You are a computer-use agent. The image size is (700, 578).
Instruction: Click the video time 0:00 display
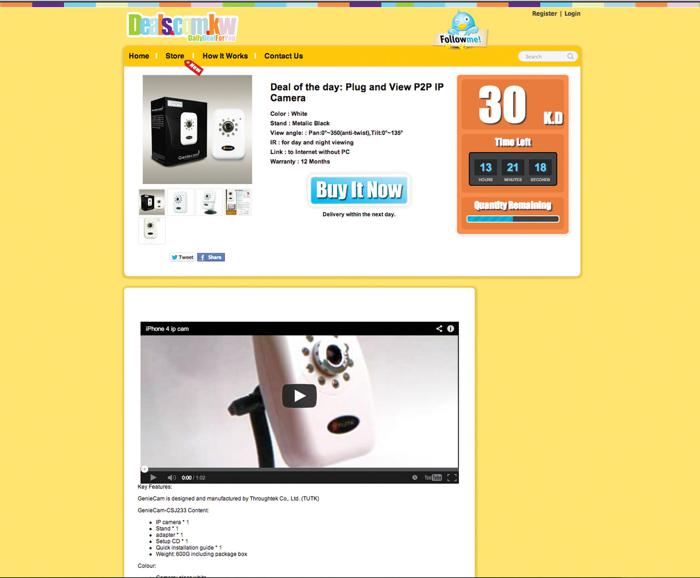click(187, 478)
